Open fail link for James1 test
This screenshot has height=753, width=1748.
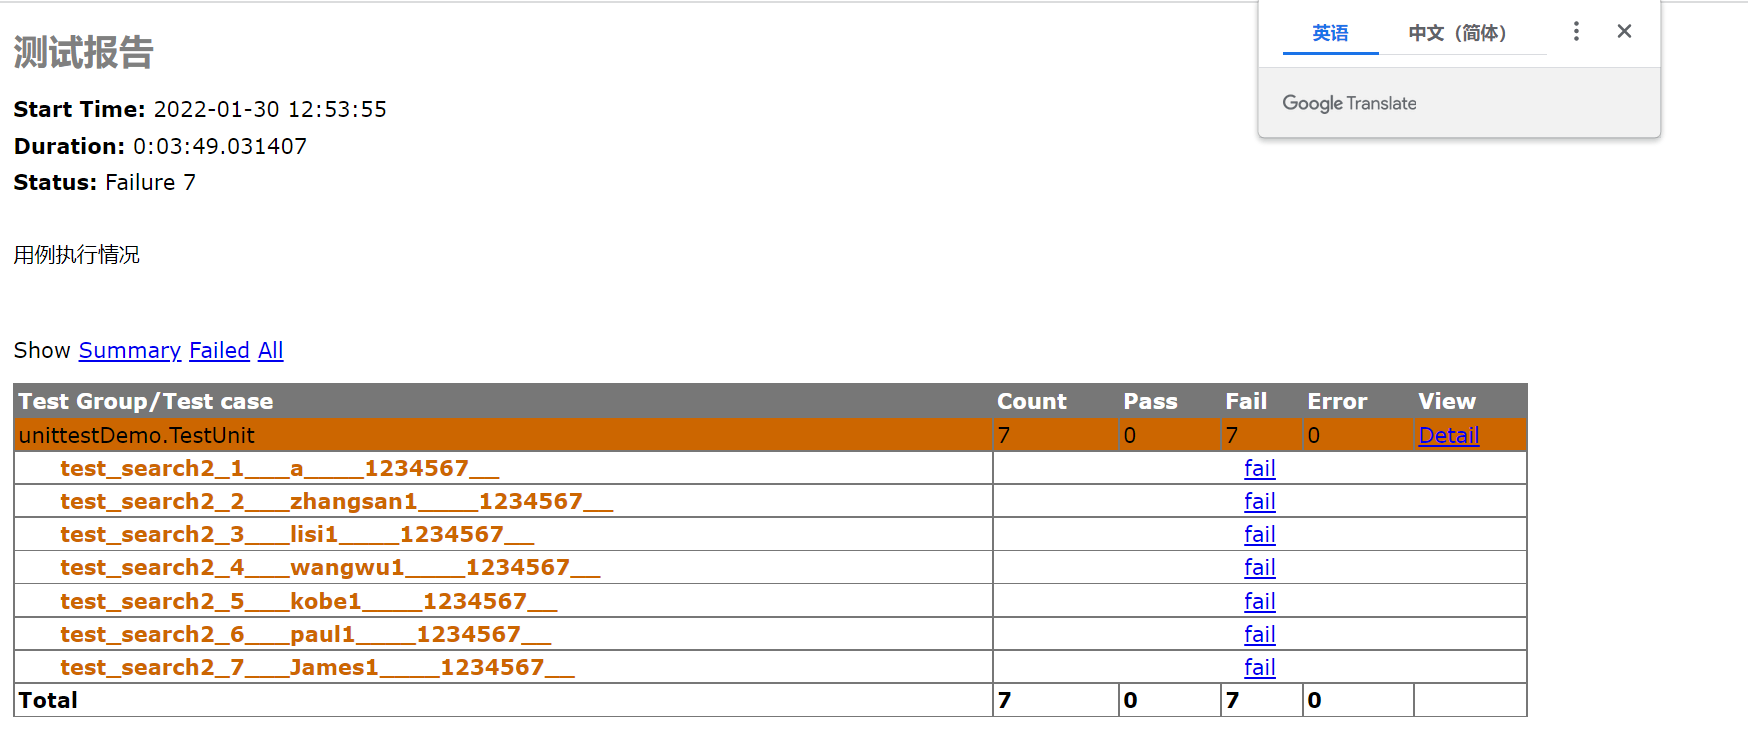[1260, 667]
